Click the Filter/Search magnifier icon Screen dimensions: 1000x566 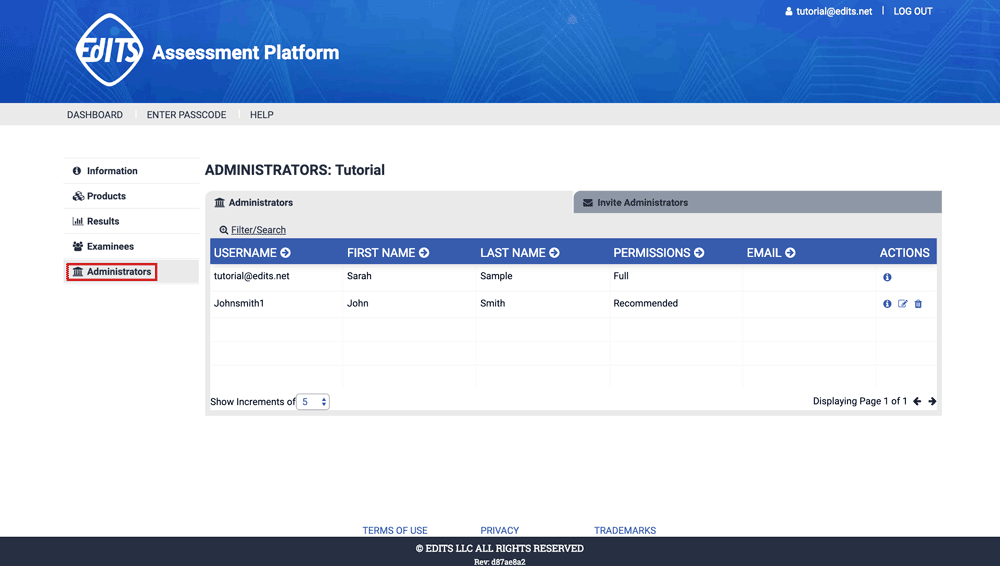pyautogui.click(x=223, y=230)
